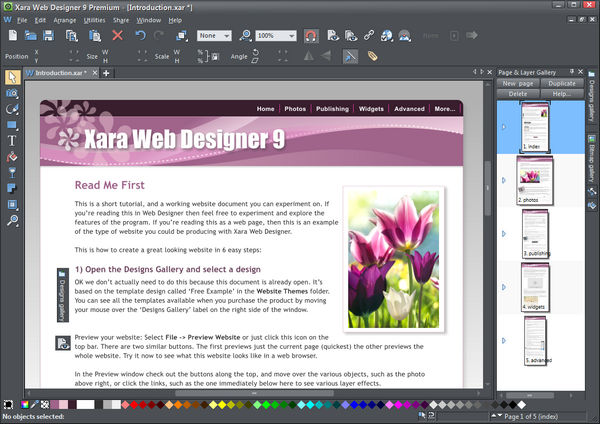Toggle the magnetic snap button

click(310, 35)
